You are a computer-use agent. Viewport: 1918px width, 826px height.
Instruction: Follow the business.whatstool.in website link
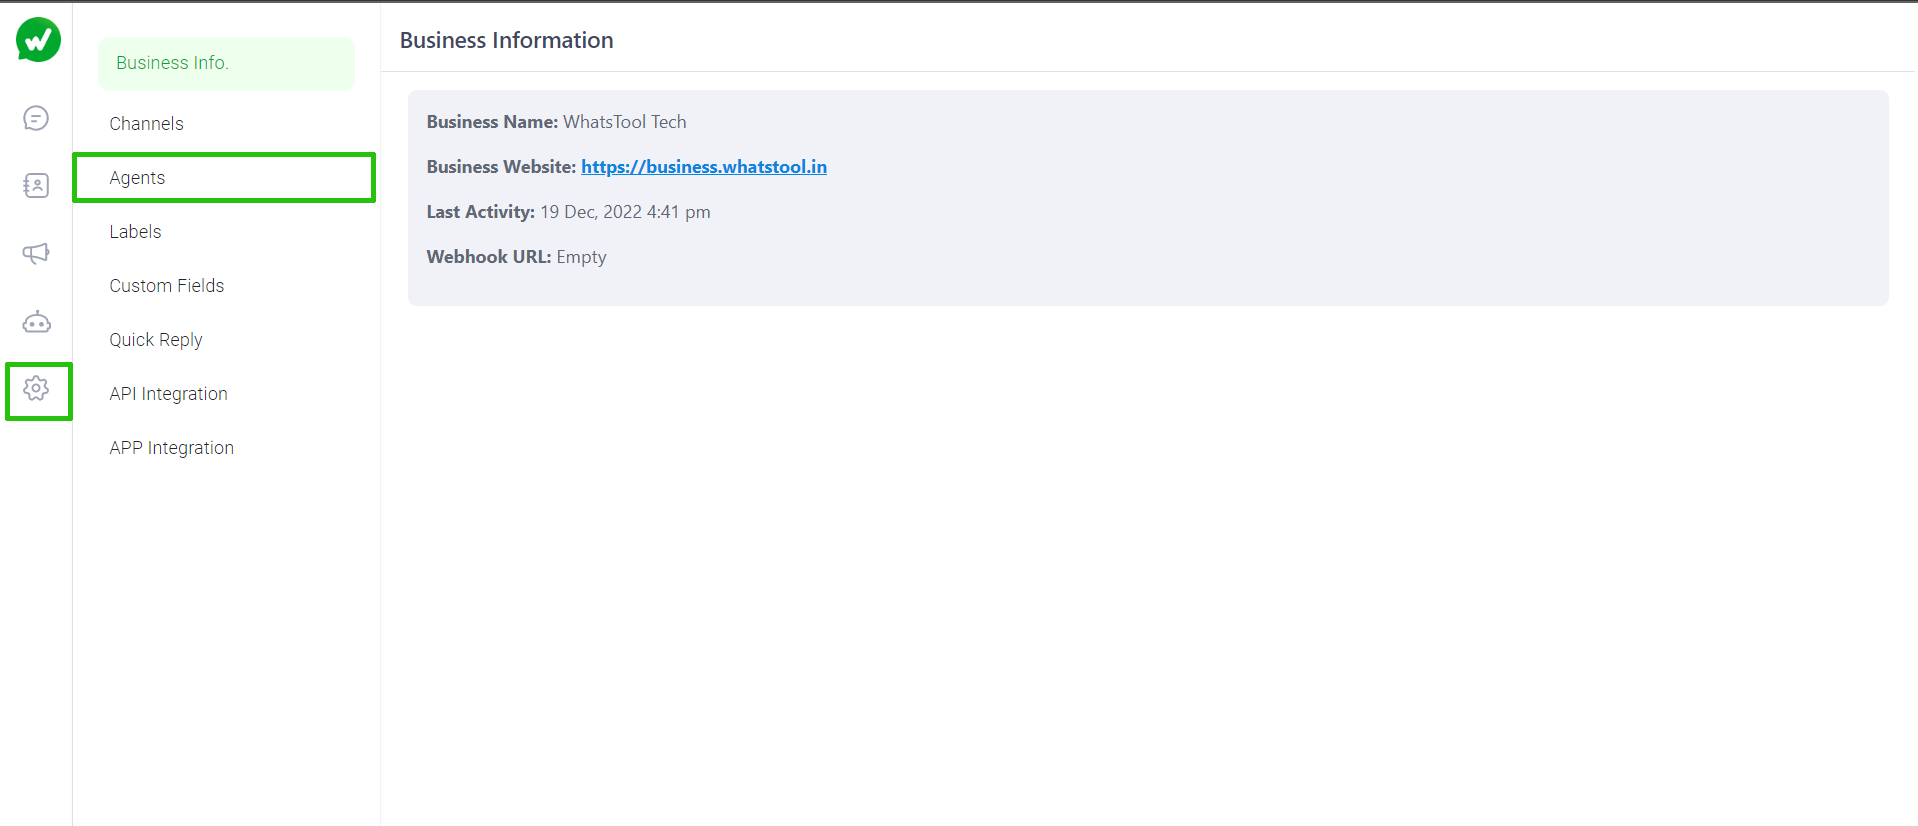point(703,167)
